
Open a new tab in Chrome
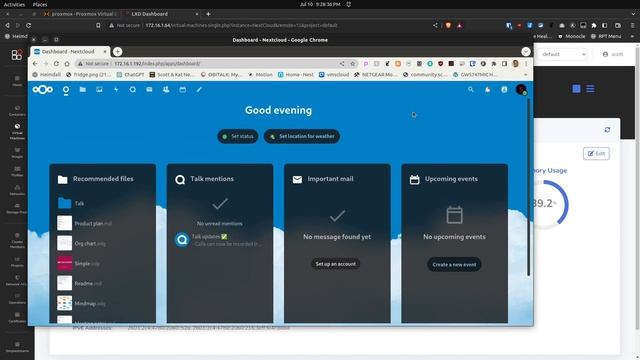coord(118,51)
